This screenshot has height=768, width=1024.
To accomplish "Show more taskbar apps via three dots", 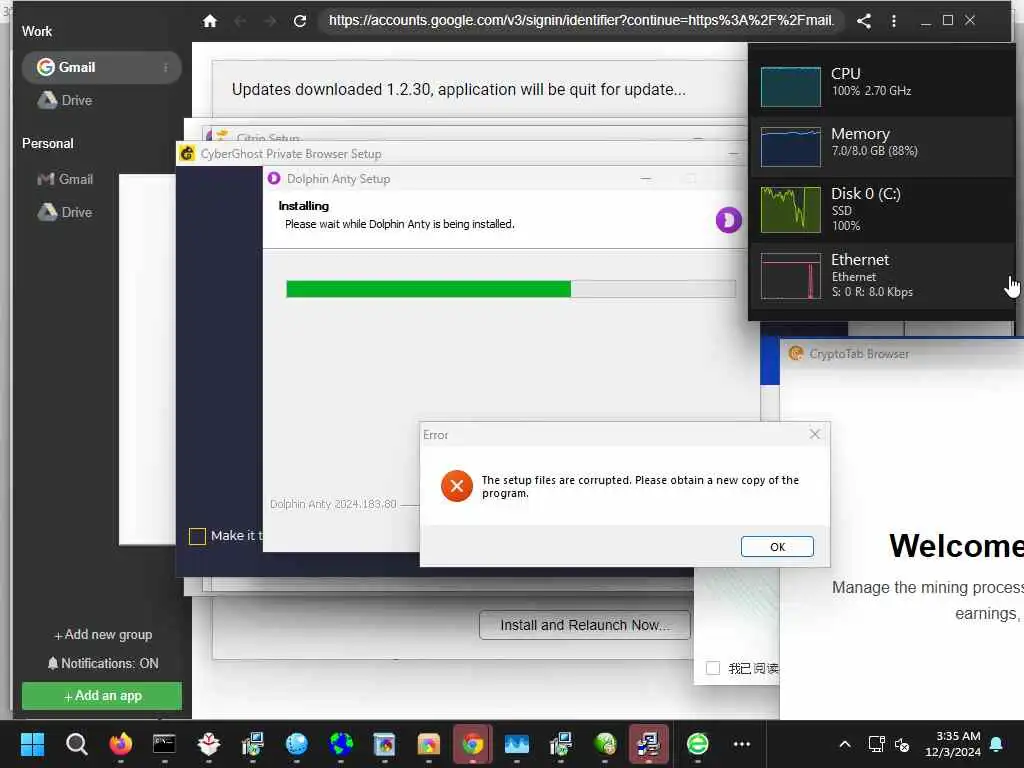I will coord(742,744).
